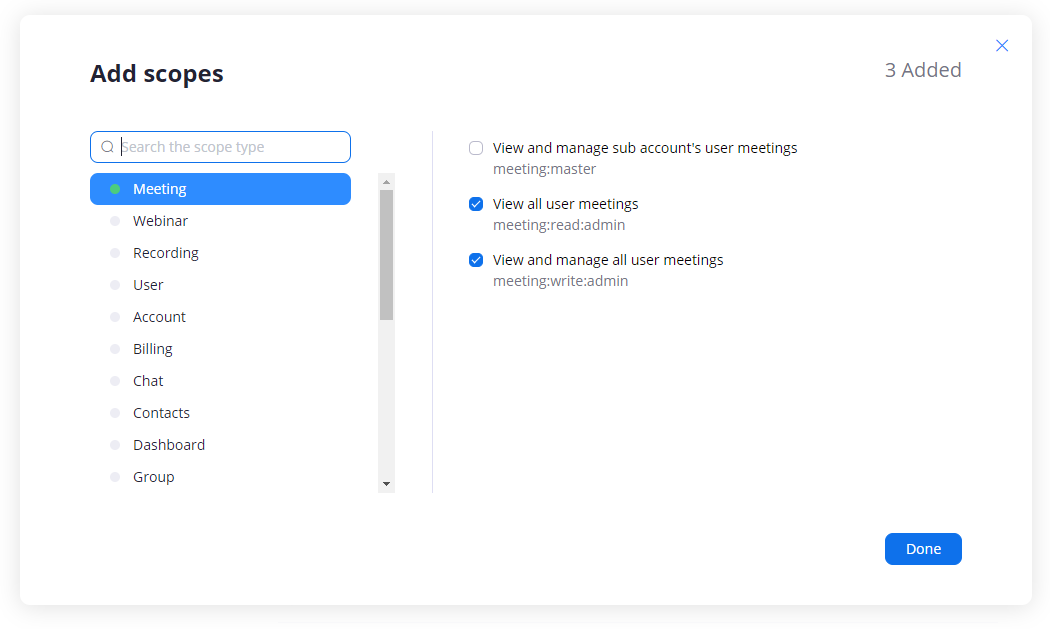Click the meeting:write:admin scope identifier text
1050x629 pixels.
560,281
